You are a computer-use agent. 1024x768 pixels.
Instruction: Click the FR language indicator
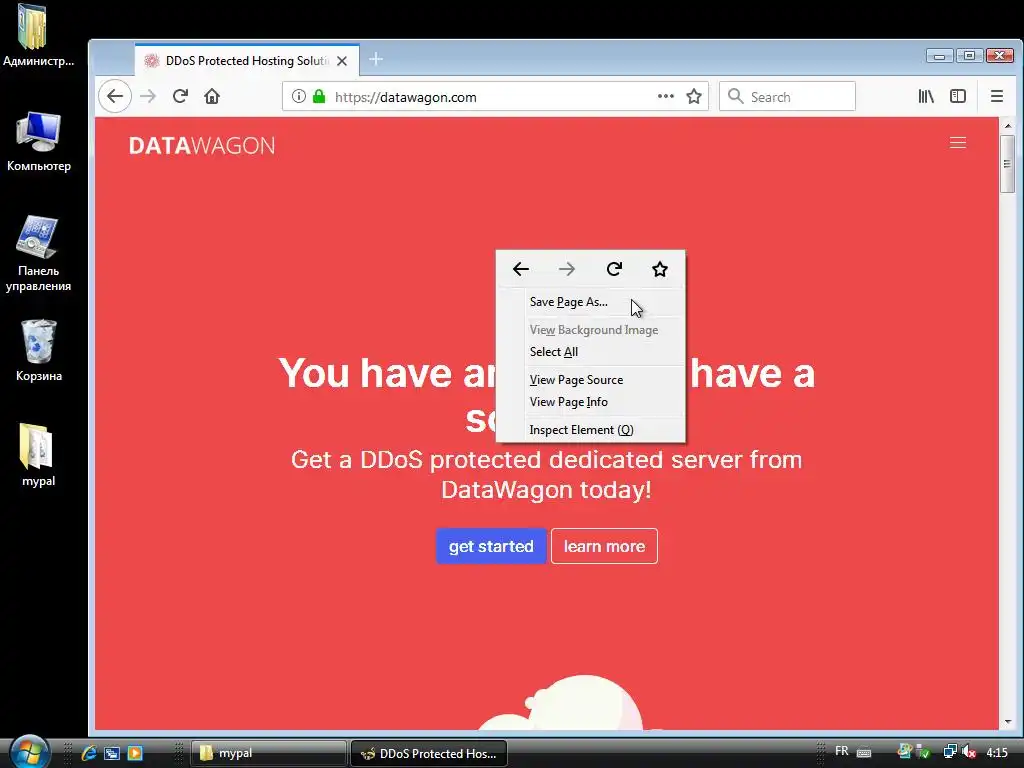pyautogui.click(x=842, y=751)
